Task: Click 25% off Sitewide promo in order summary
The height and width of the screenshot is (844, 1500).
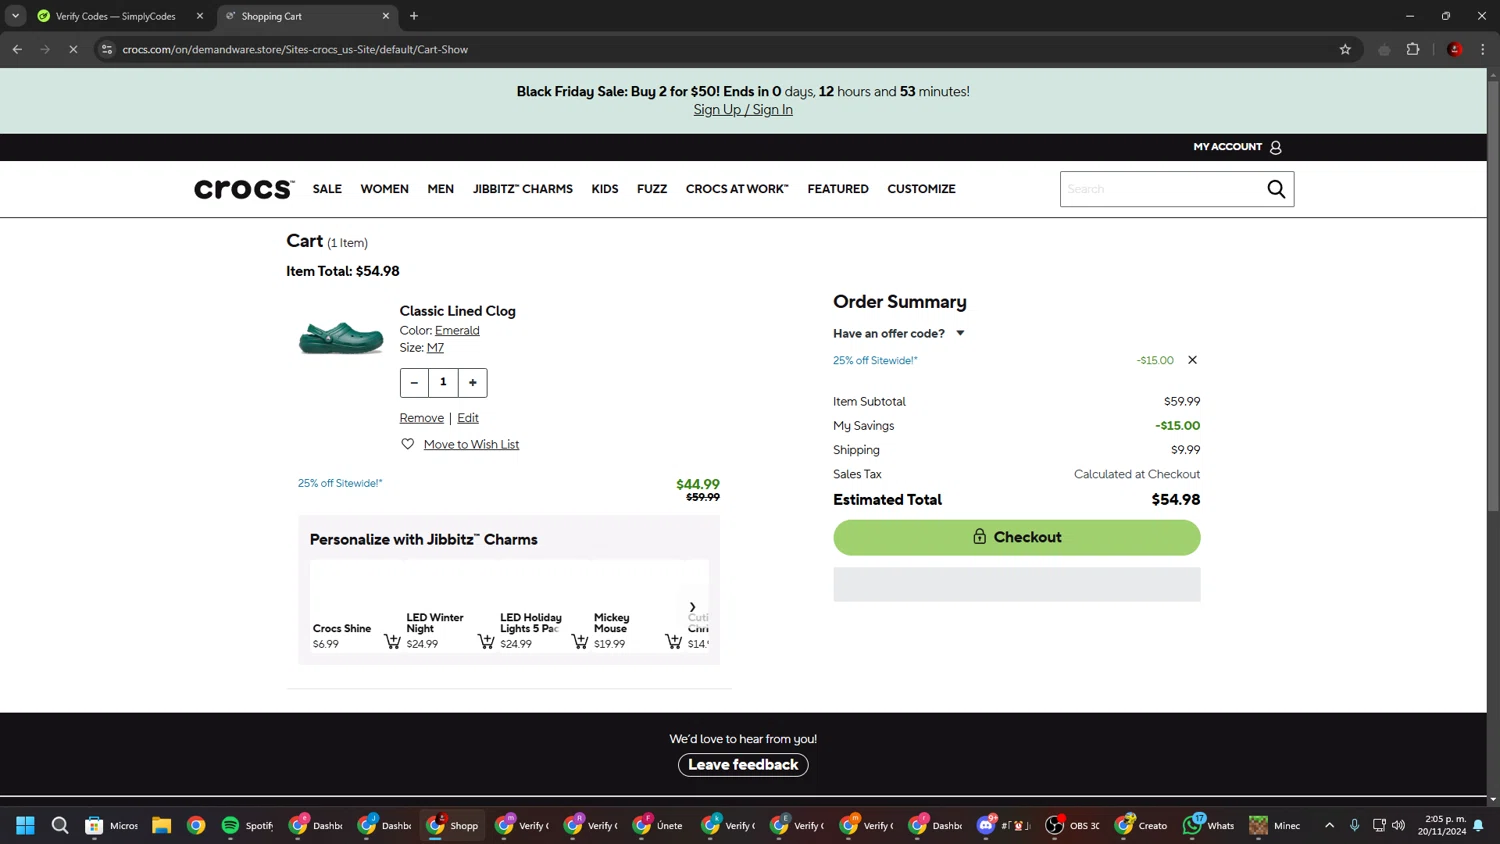Action: [x=875, y=360]
